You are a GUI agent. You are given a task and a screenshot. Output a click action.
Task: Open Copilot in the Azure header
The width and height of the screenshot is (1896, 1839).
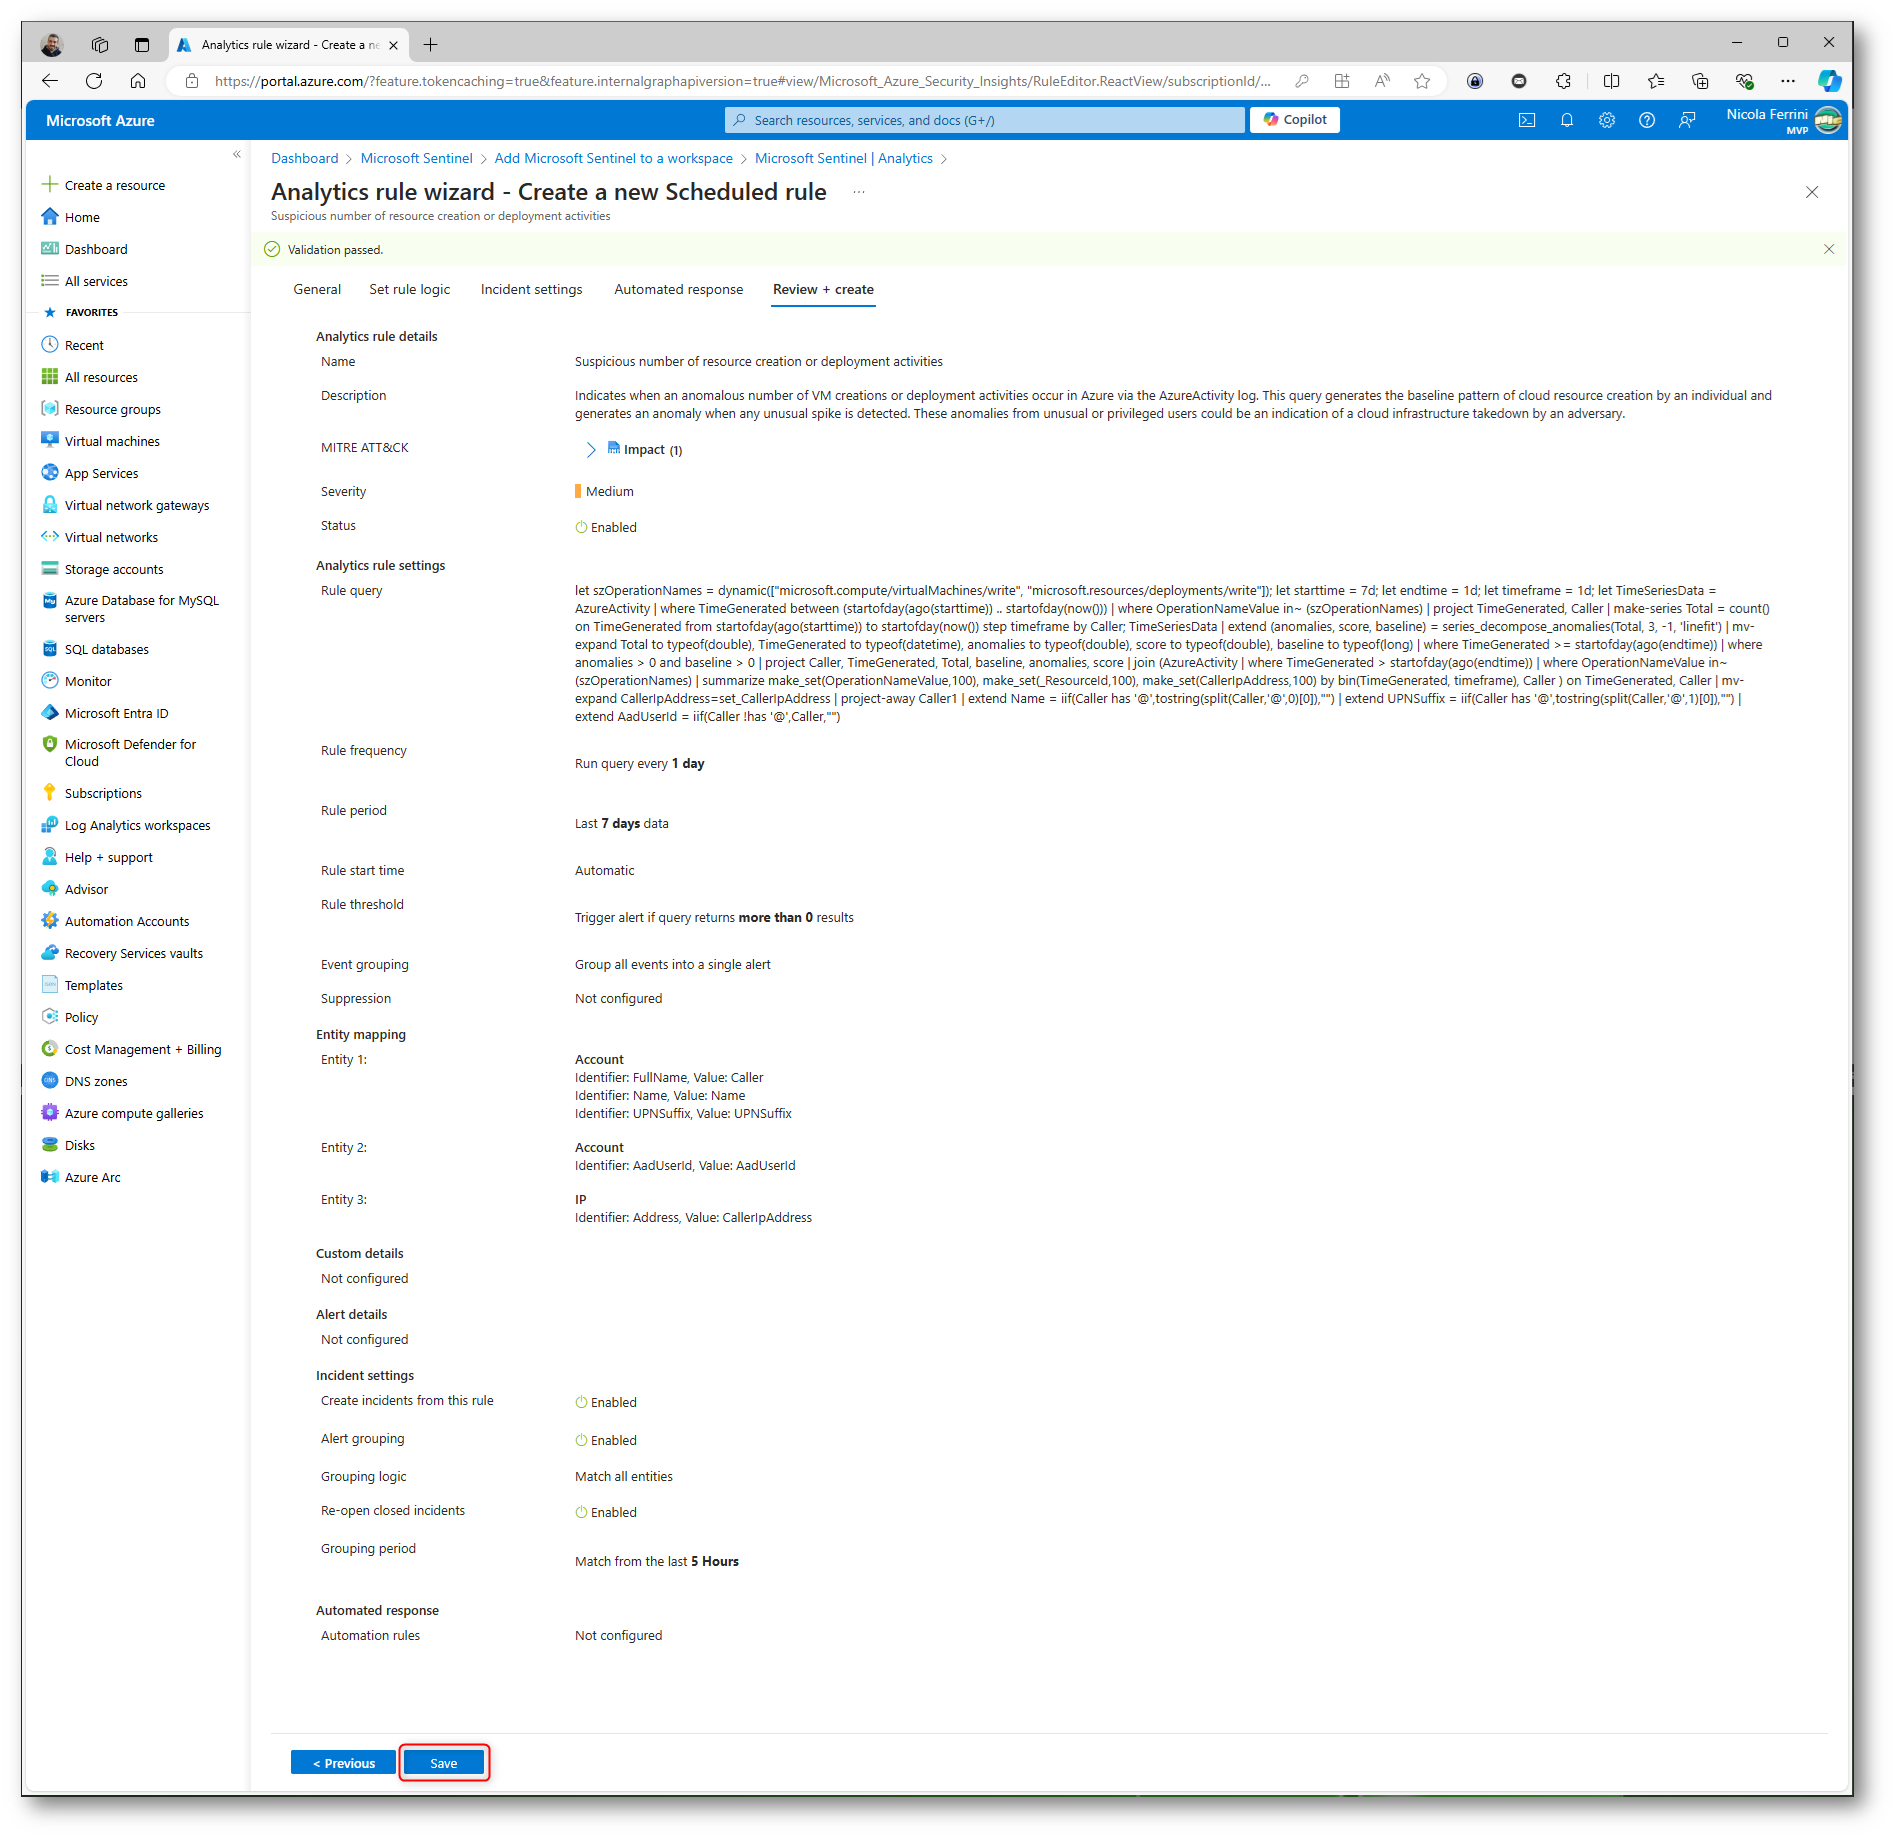(x=1295, y=120)
